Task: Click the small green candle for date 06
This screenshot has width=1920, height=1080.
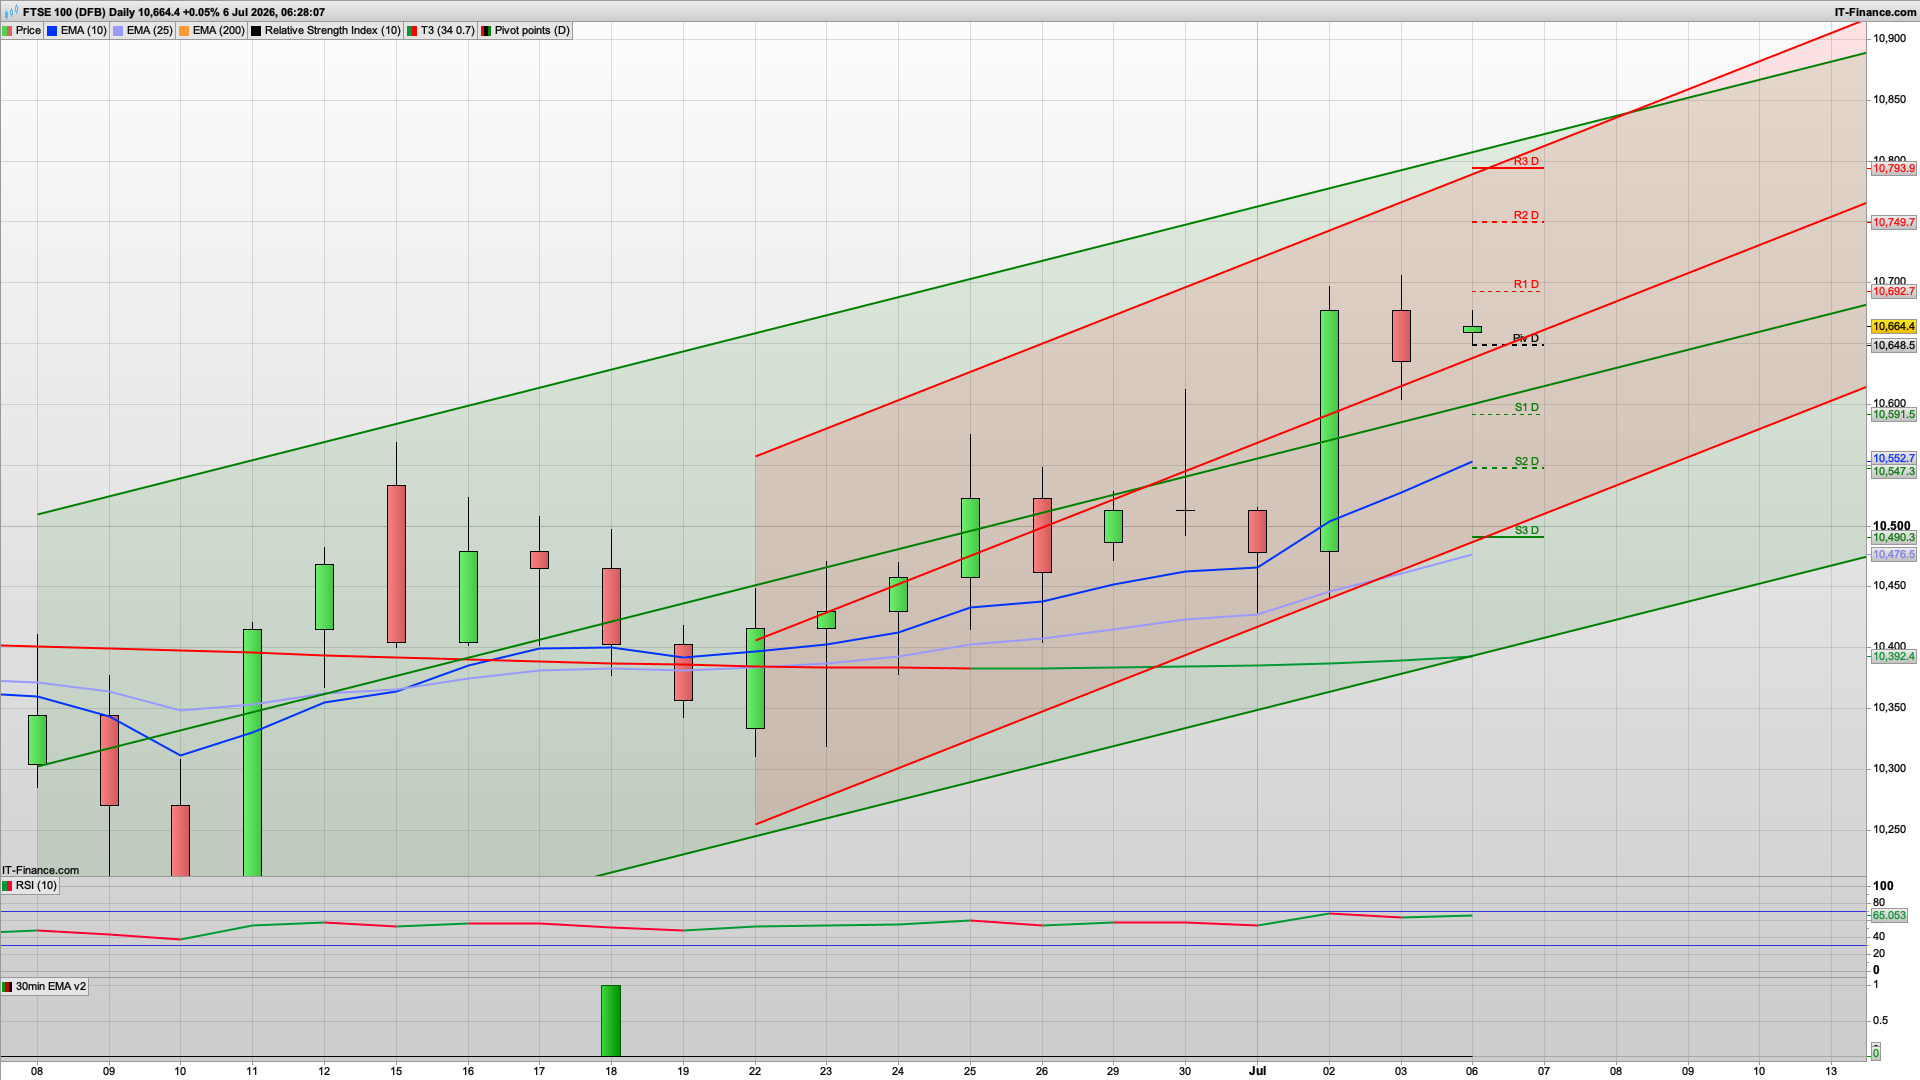Action: pos(1472,329)
